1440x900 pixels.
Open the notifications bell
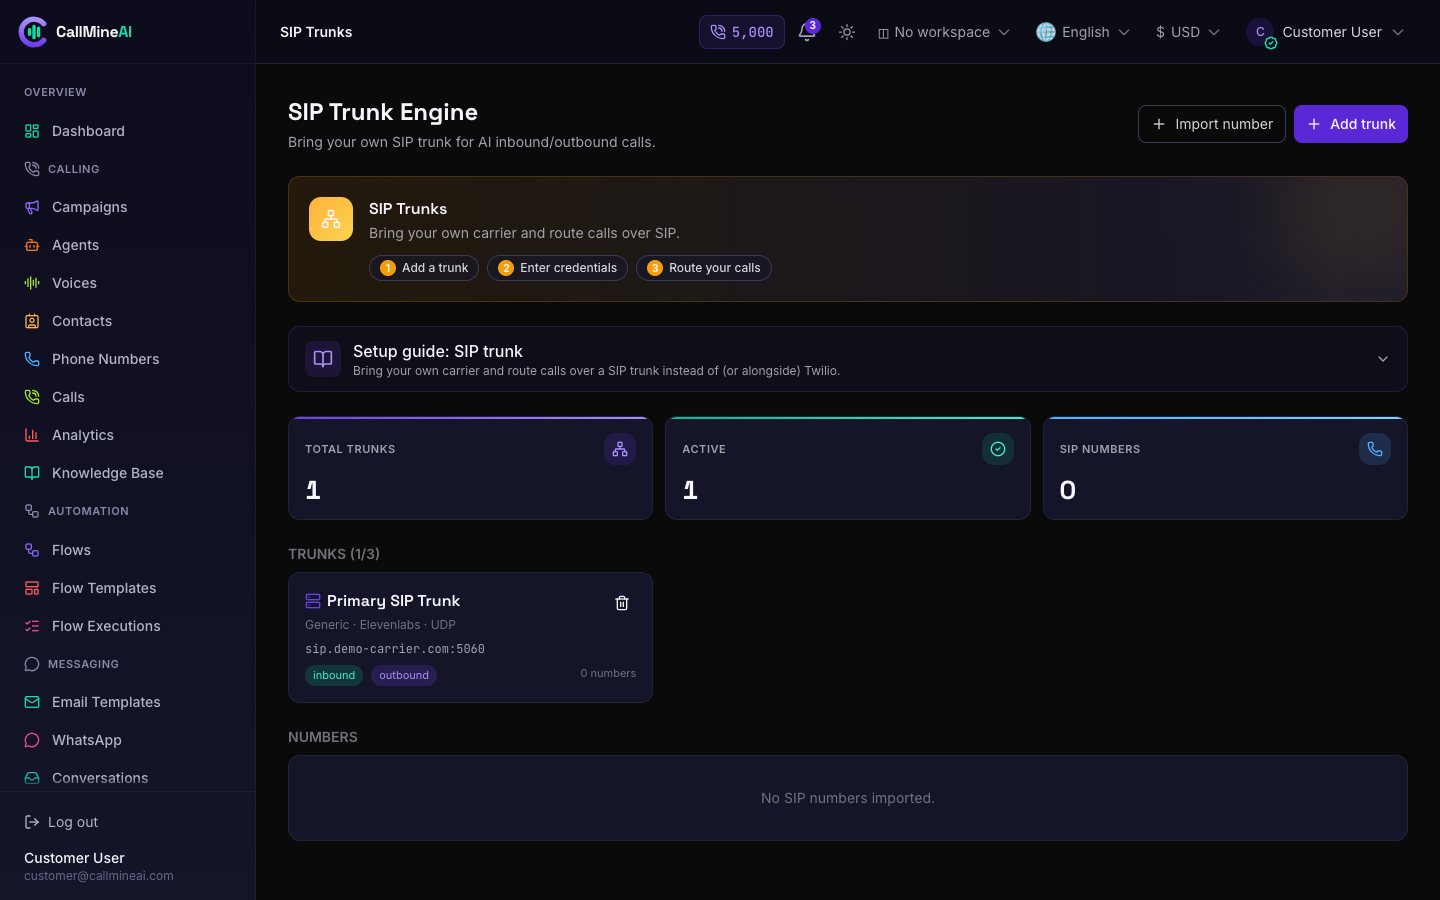coord(807,32)
